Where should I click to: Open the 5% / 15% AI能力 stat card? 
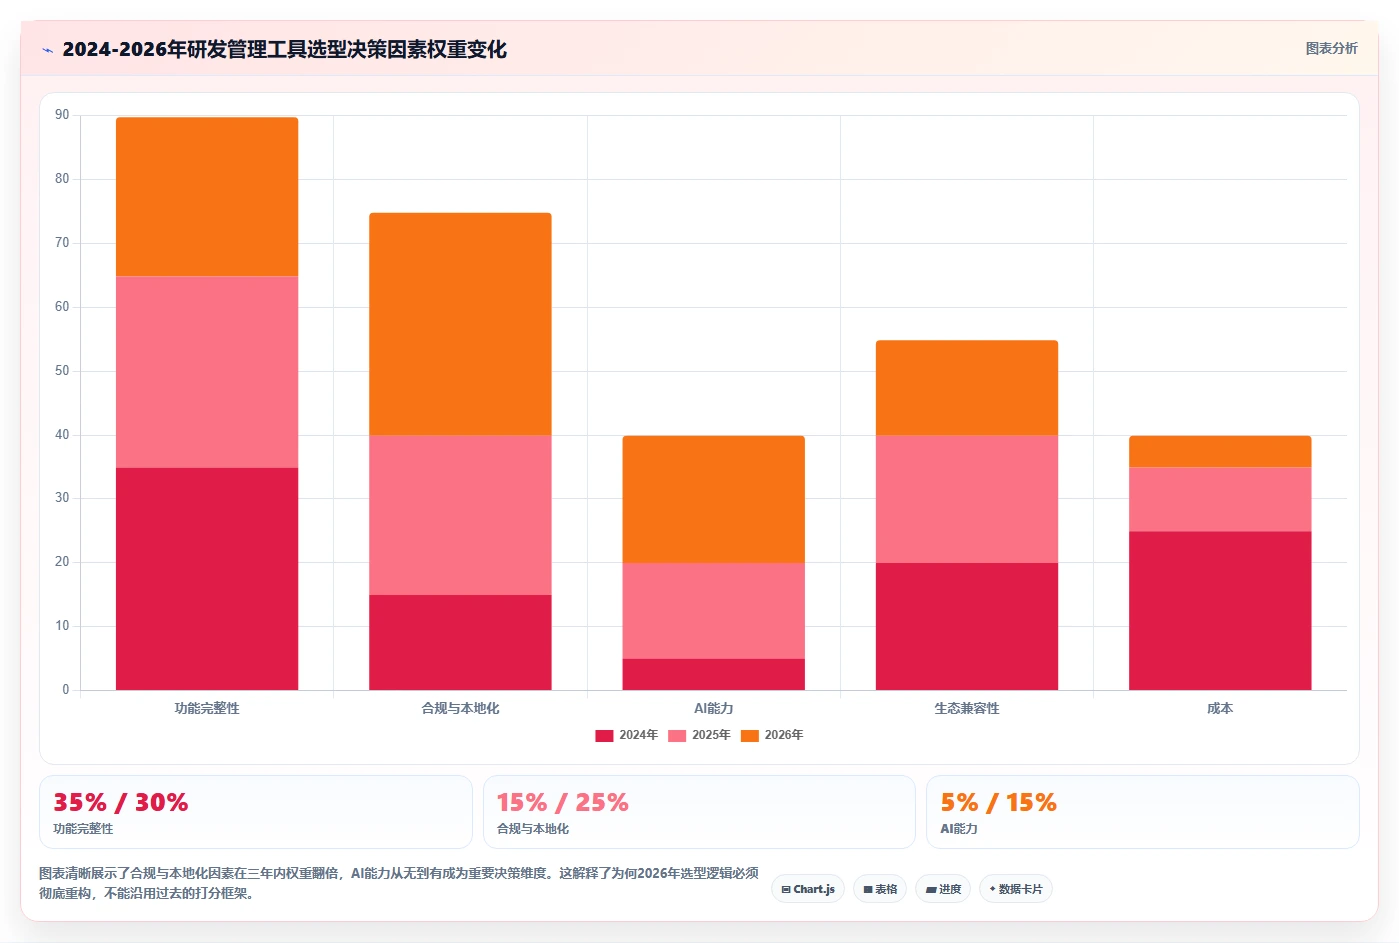pos(1143,812)
